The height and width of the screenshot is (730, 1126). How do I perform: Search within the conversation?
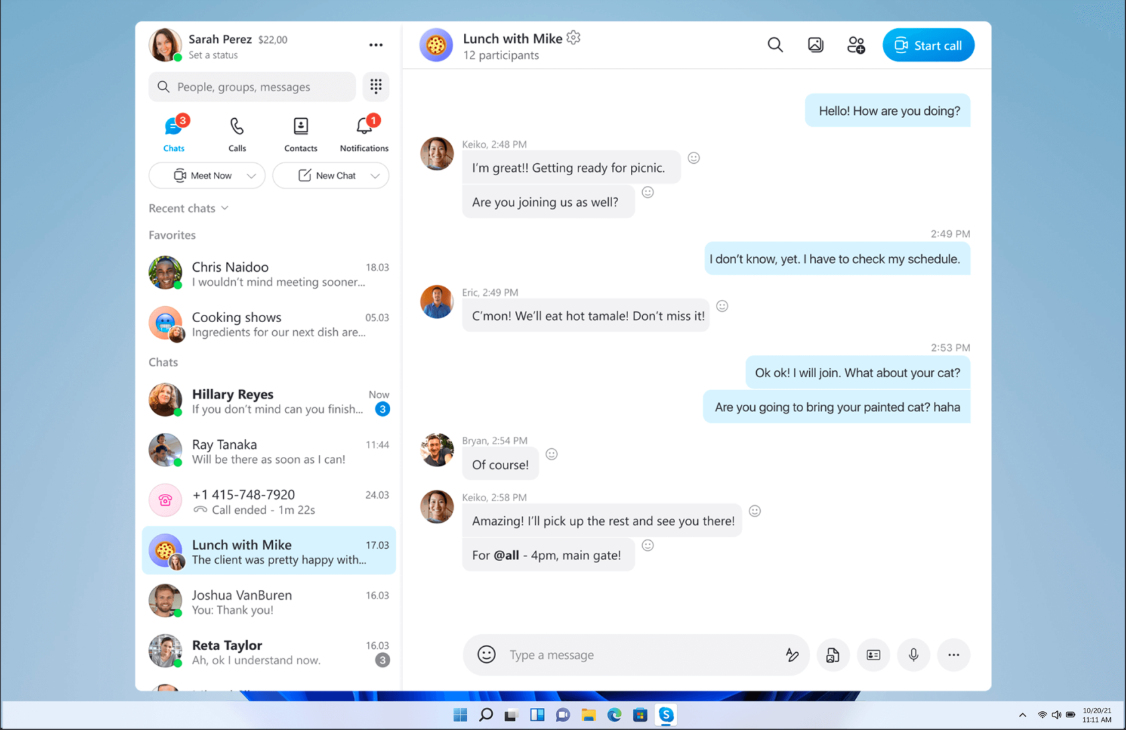[x=775, y=45]
